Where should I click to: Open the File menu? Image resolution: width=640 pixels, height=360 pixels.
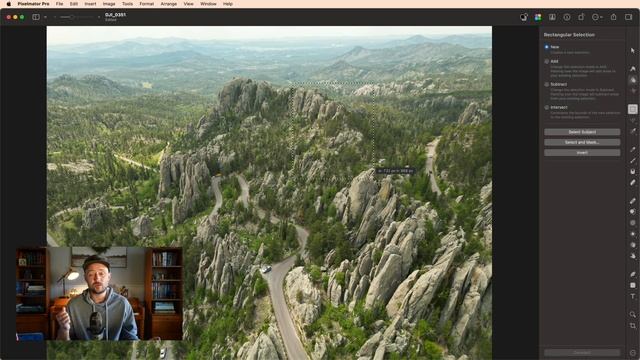coord(60,4)
